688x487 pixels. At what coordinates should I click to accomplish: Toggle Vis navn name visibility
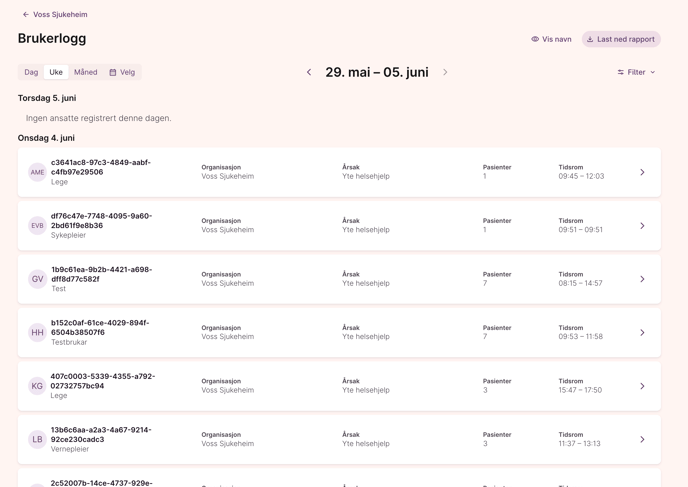(551, 39)
